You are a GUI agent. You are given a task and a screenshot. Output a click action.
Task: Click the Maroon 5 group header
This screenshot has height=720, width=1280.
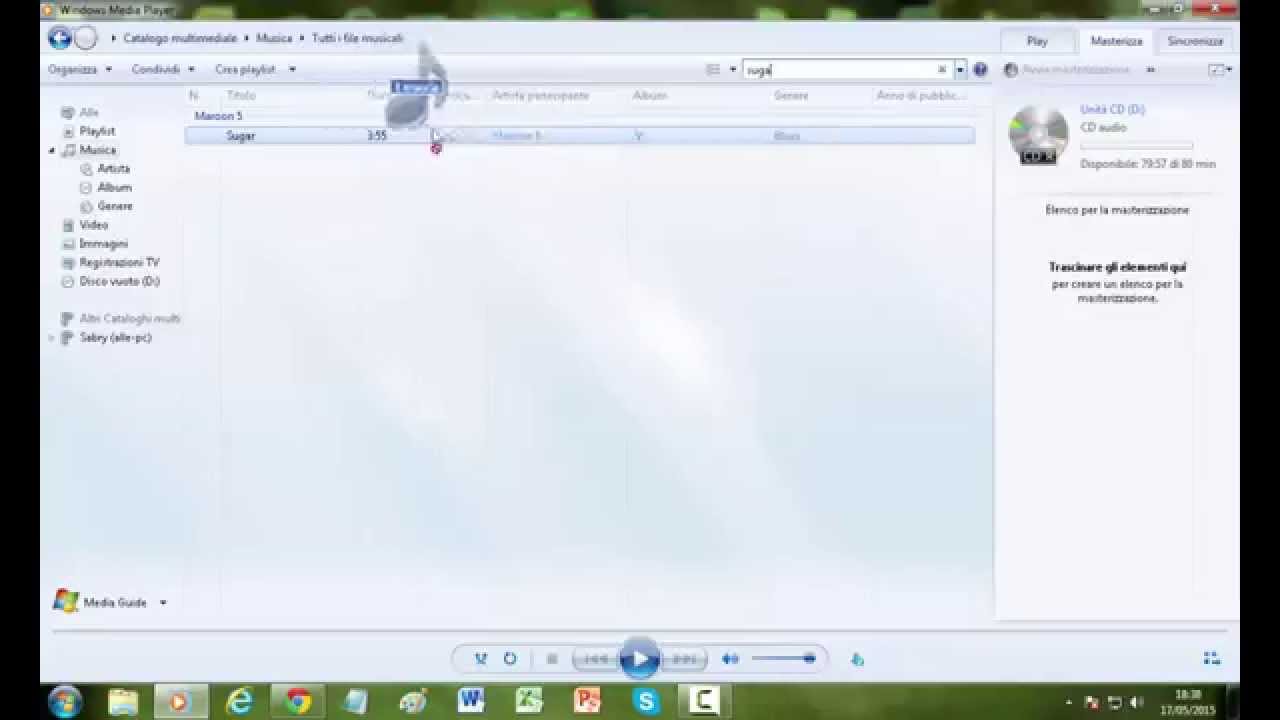(218, 116)
